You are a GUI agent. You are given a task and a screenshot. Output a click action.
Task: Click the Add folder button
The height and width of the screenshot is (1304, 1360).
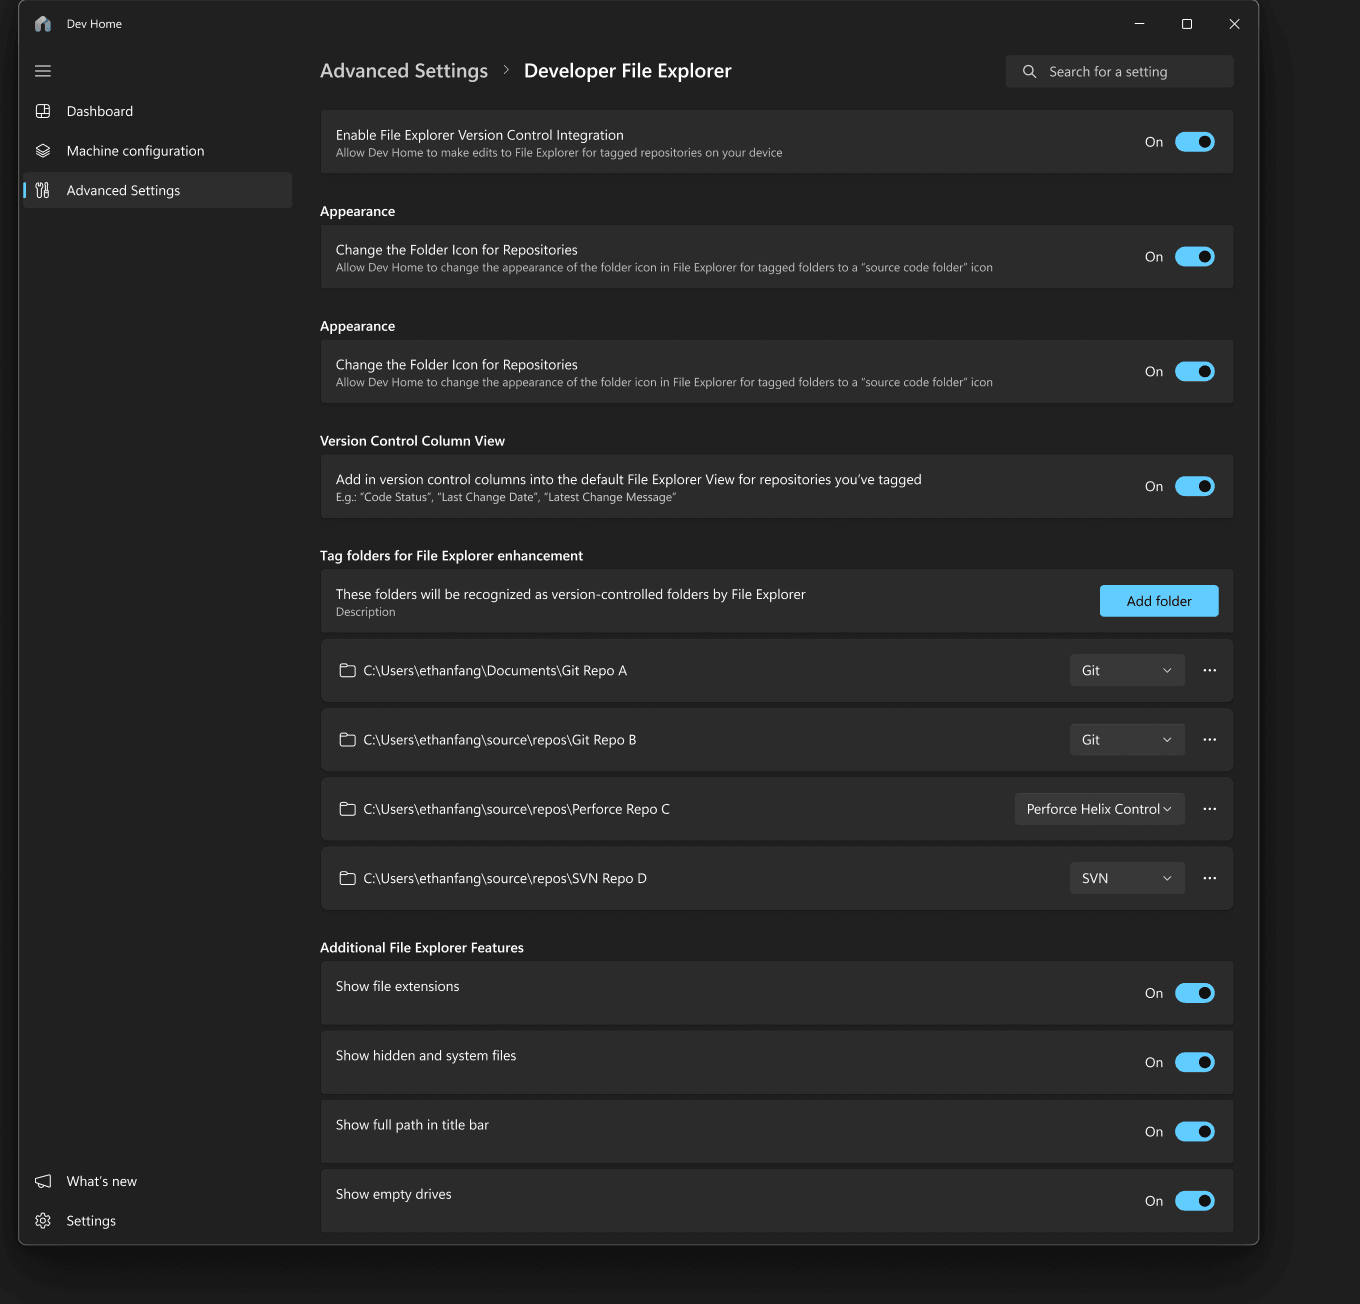pos(1158,601)
